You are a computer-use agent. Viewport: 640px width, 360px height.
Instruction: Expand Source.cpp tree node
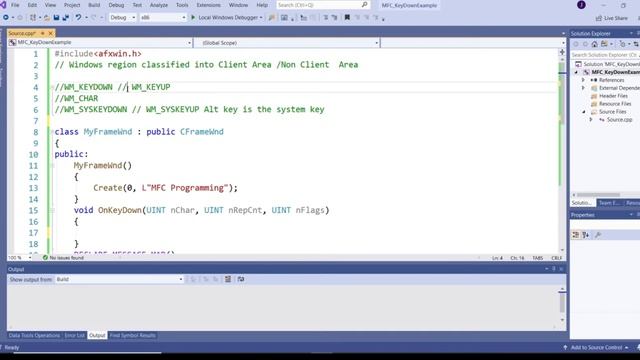591,120
